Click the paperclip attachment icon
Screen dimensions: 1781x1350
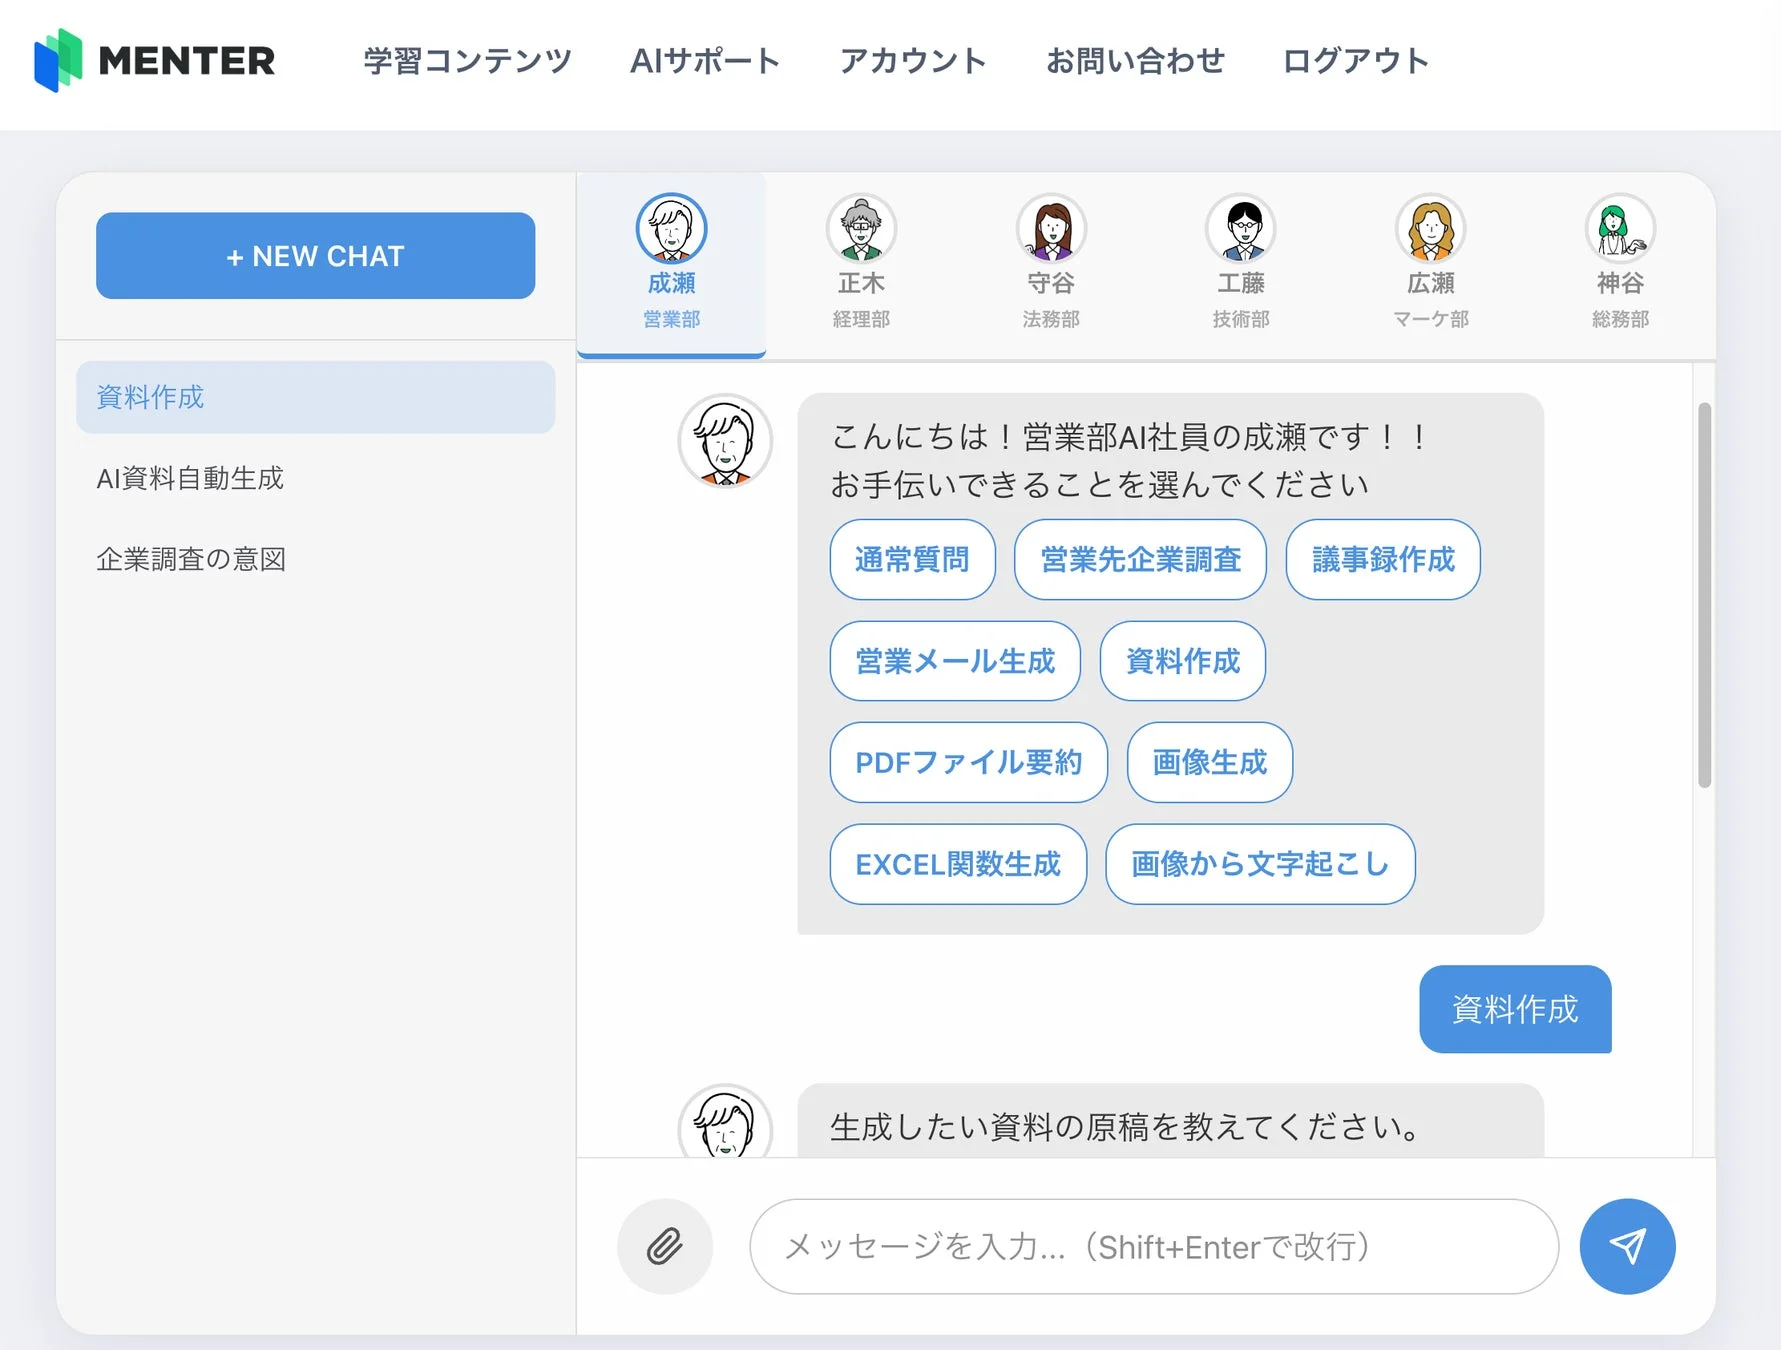click(664, 1246)
